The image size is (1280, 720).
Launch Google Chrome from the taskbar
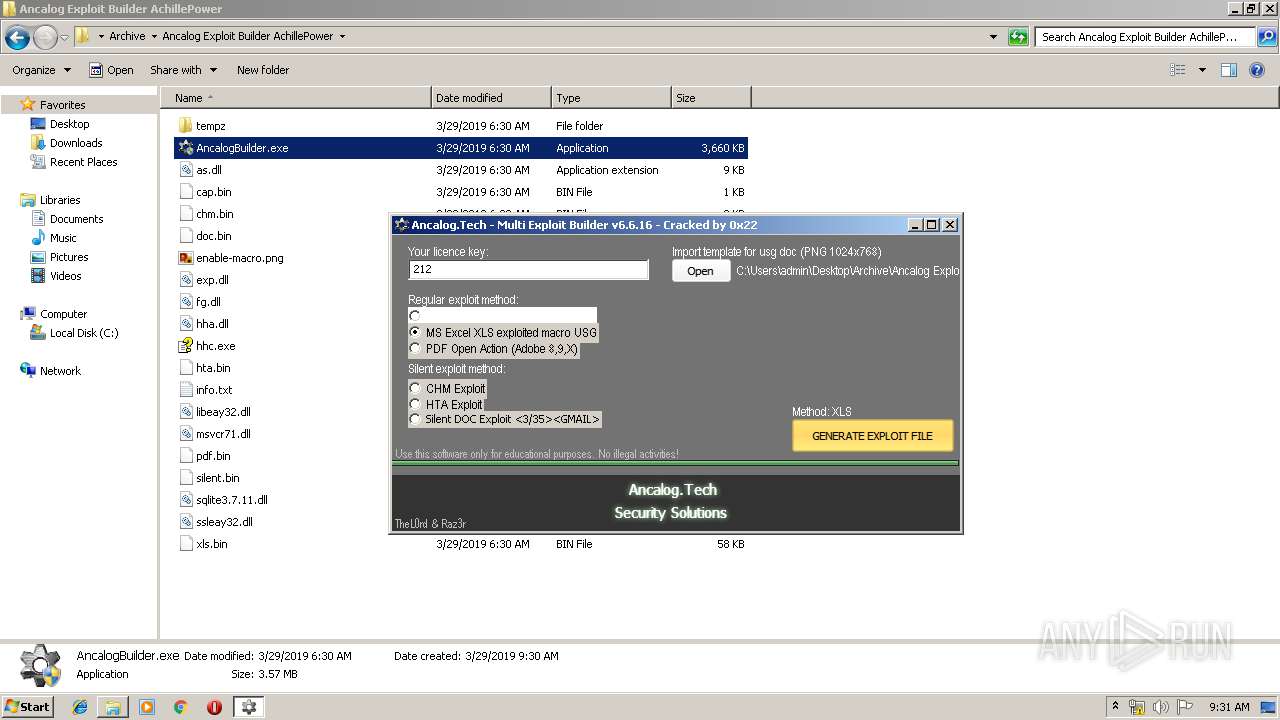click(181, 707)
